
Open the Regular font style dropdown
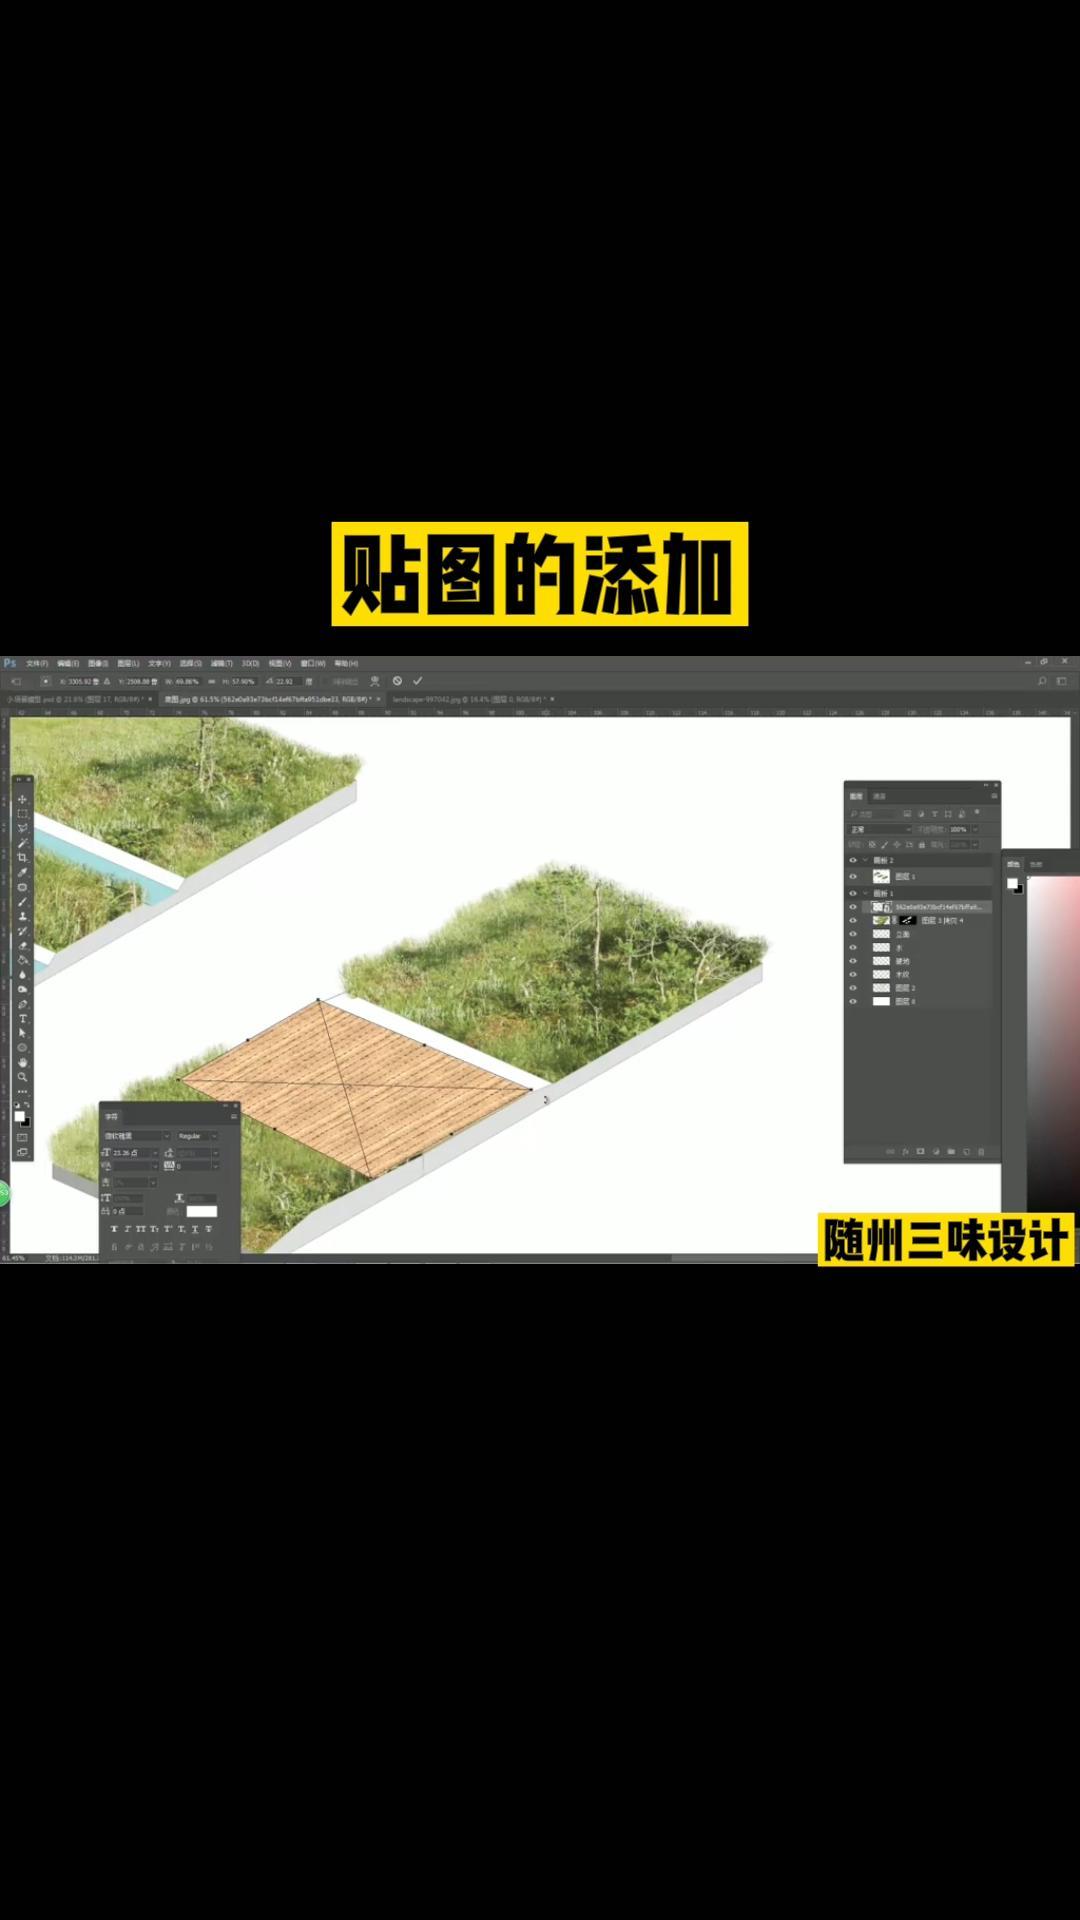pos(197,1136)
